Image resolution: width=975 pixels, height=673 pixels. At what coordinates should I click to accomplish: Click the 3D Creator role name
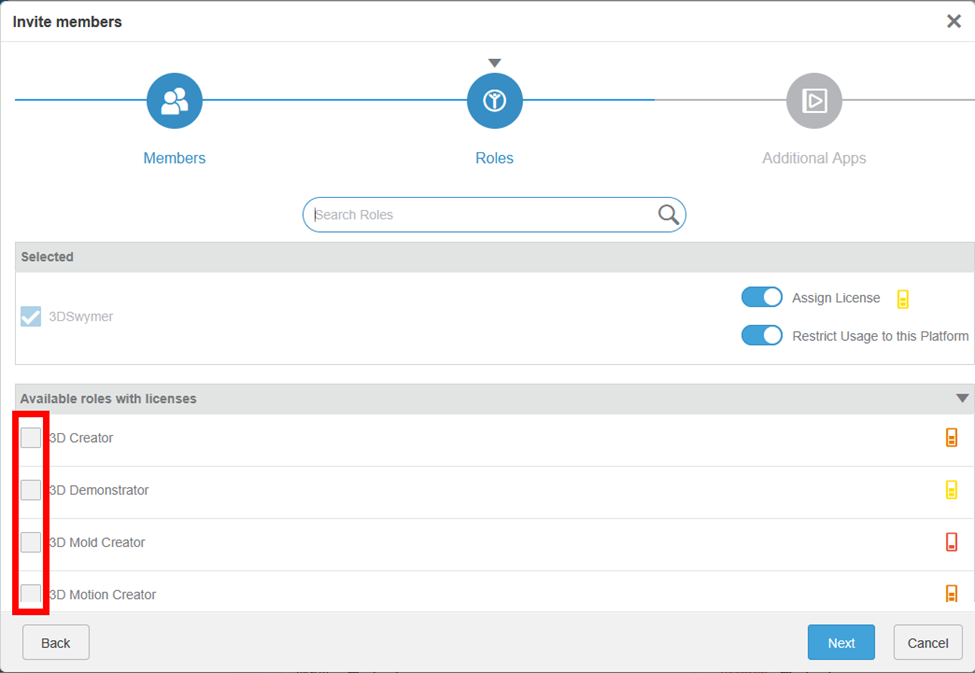click(81, 438)
